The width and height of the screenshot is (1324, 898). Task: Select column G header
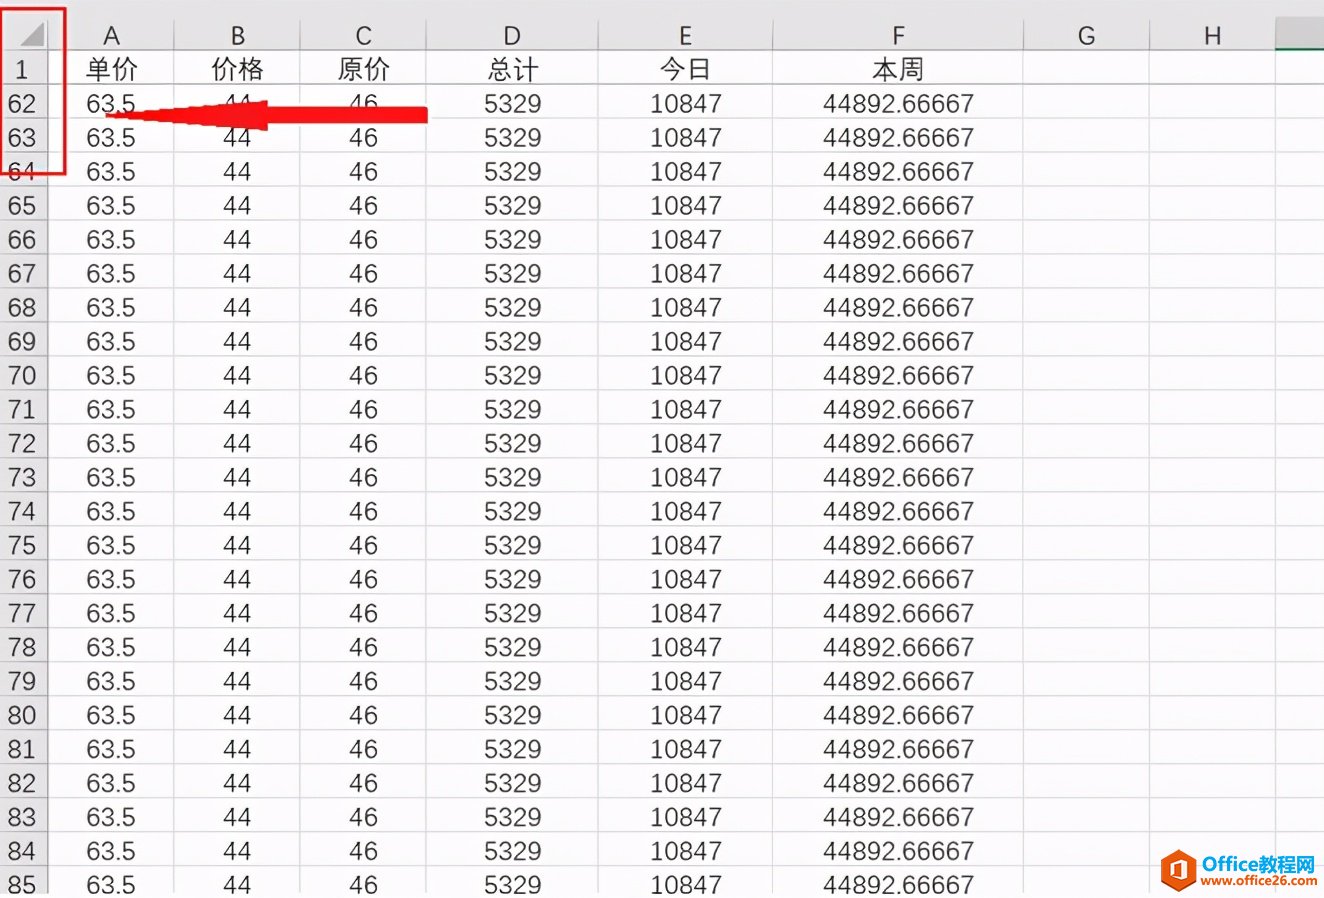[1086, 35]
